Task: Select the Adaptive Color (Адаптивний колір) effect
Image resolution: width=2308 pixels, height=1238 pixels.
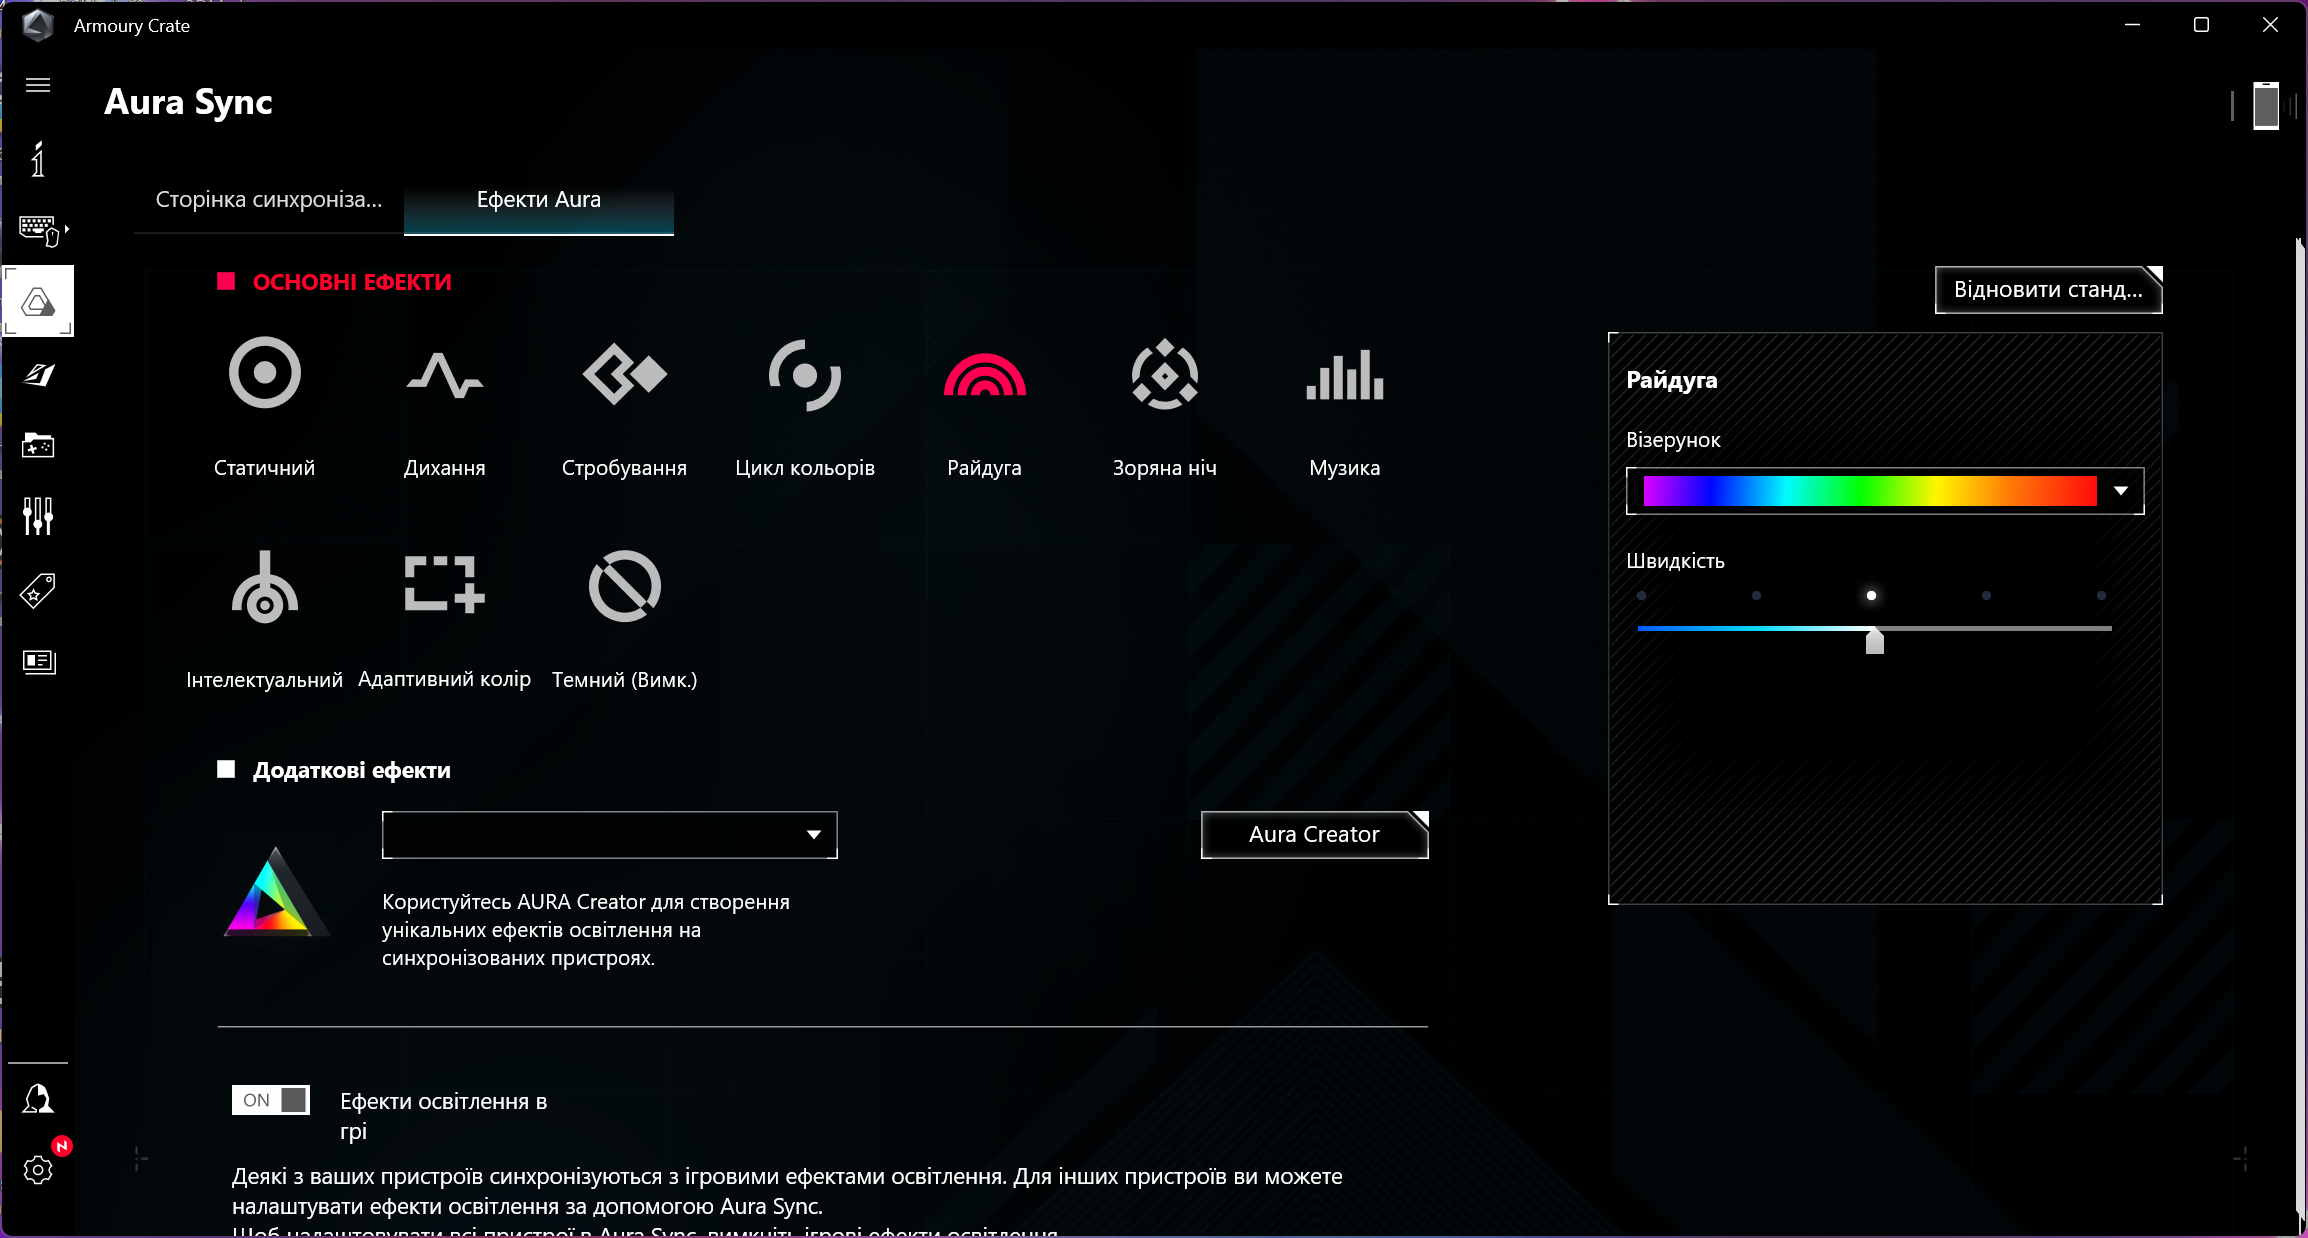Action: [444, 583]
